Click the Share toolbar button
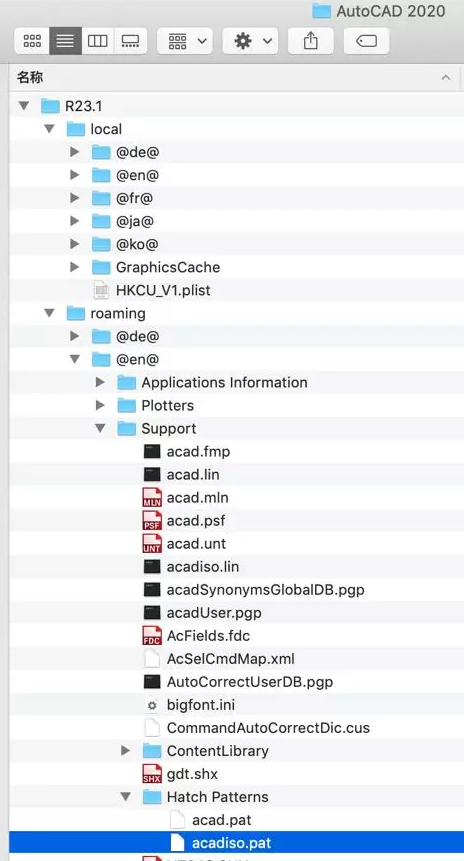Image resolution: width=464 pixels, height=861 pixels. click(311, 41)
